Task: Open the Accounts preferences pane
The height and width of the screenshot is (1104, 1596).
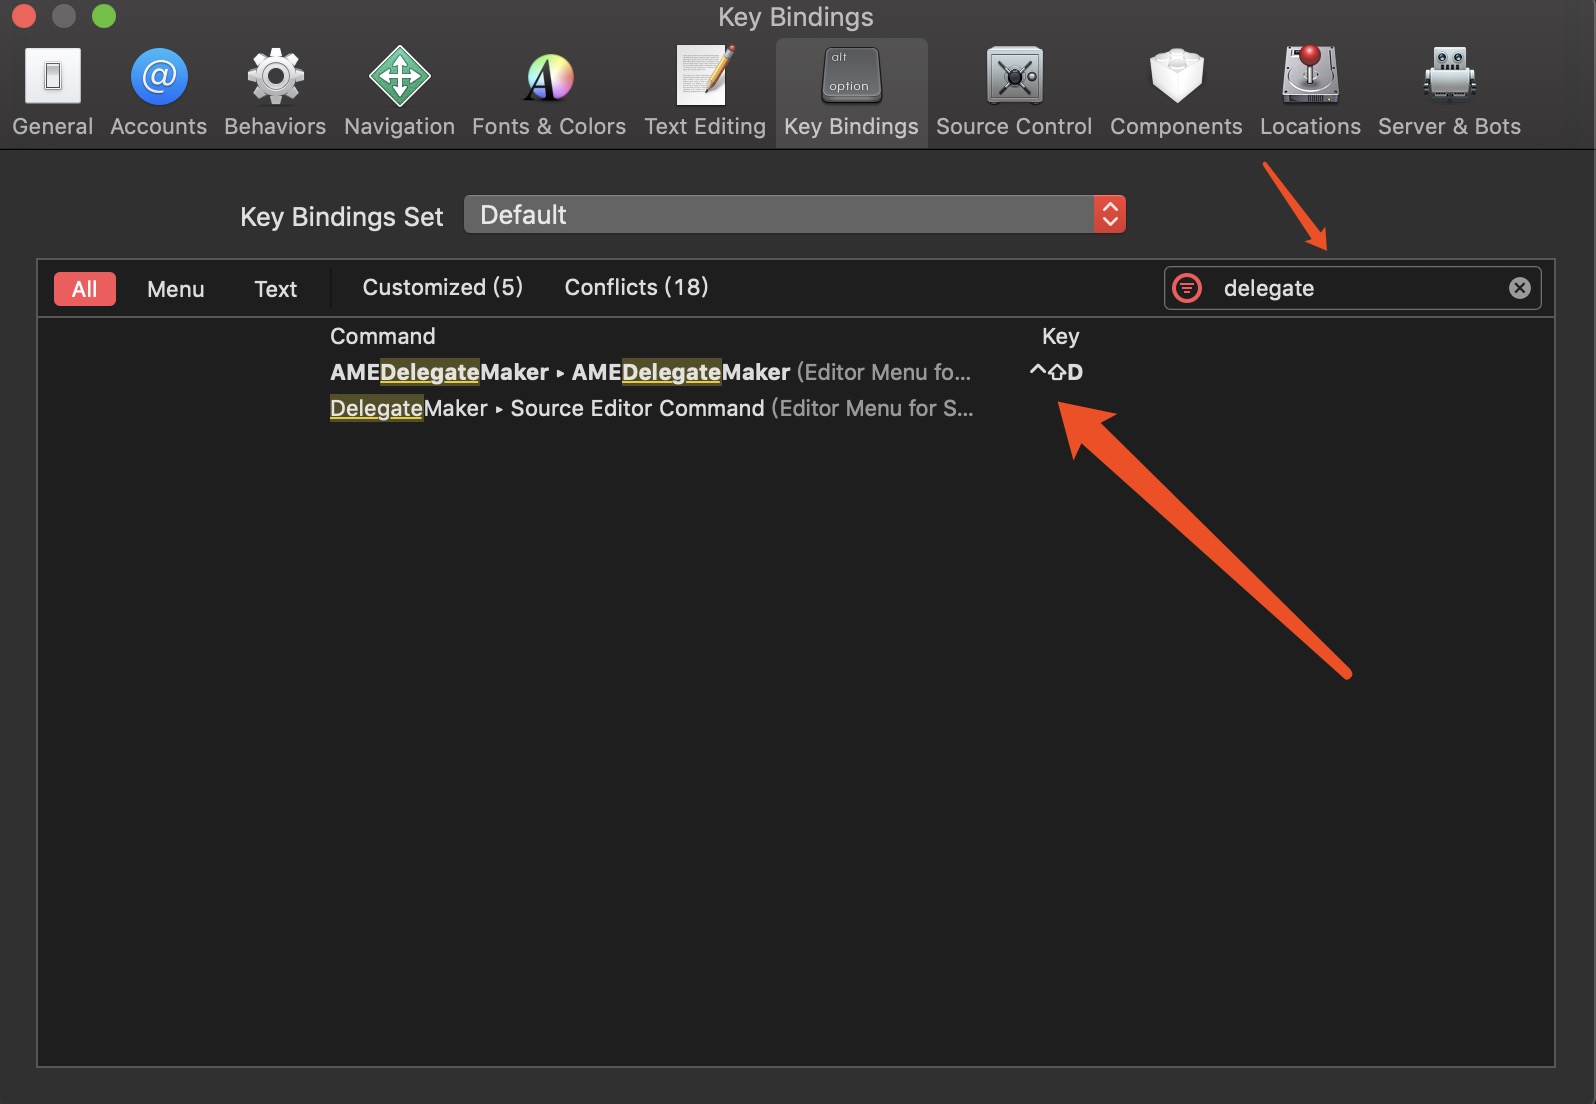Action: click(x=158, y=92)
